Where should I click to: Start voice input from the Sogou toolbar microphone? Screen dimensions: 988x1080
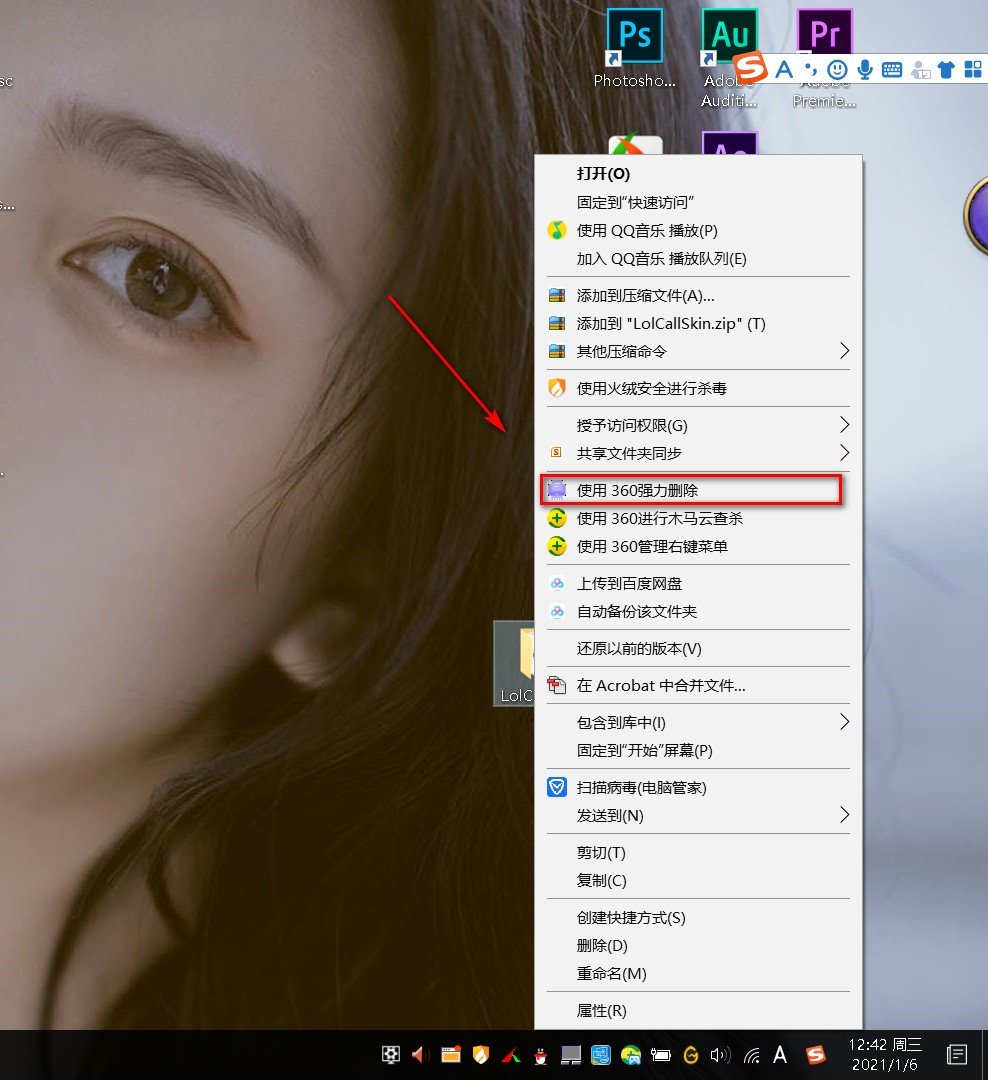[x=866, y=69]
